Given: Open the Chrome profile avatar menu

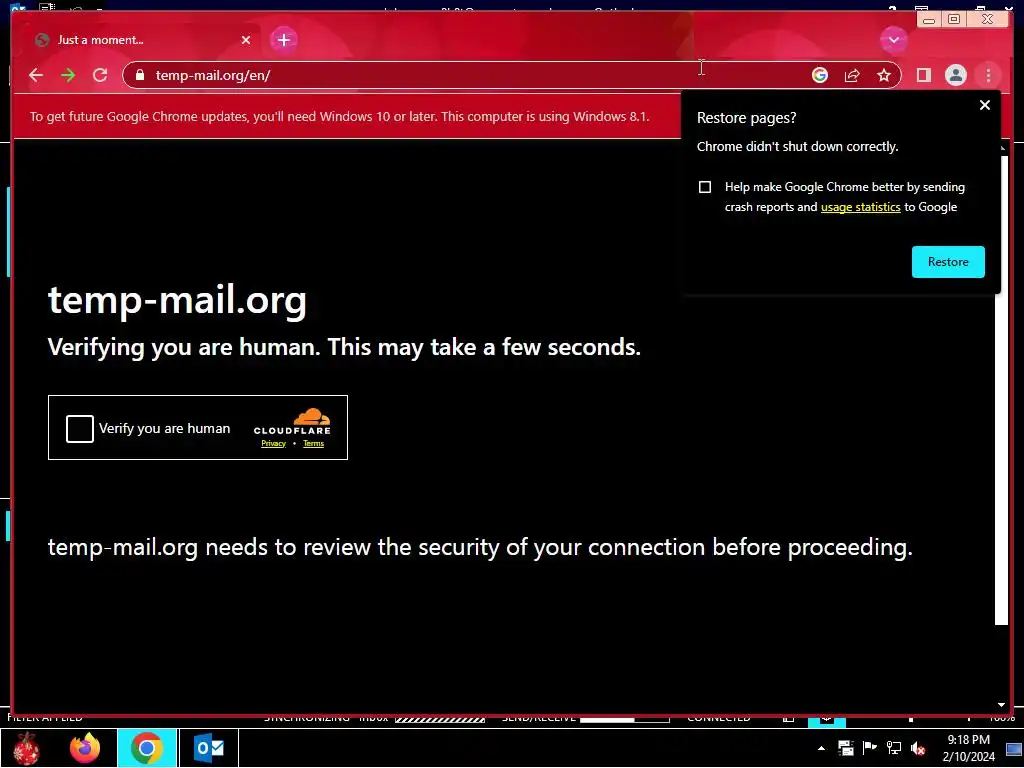Looking at the screenshot, I should [x=955, y=75].
